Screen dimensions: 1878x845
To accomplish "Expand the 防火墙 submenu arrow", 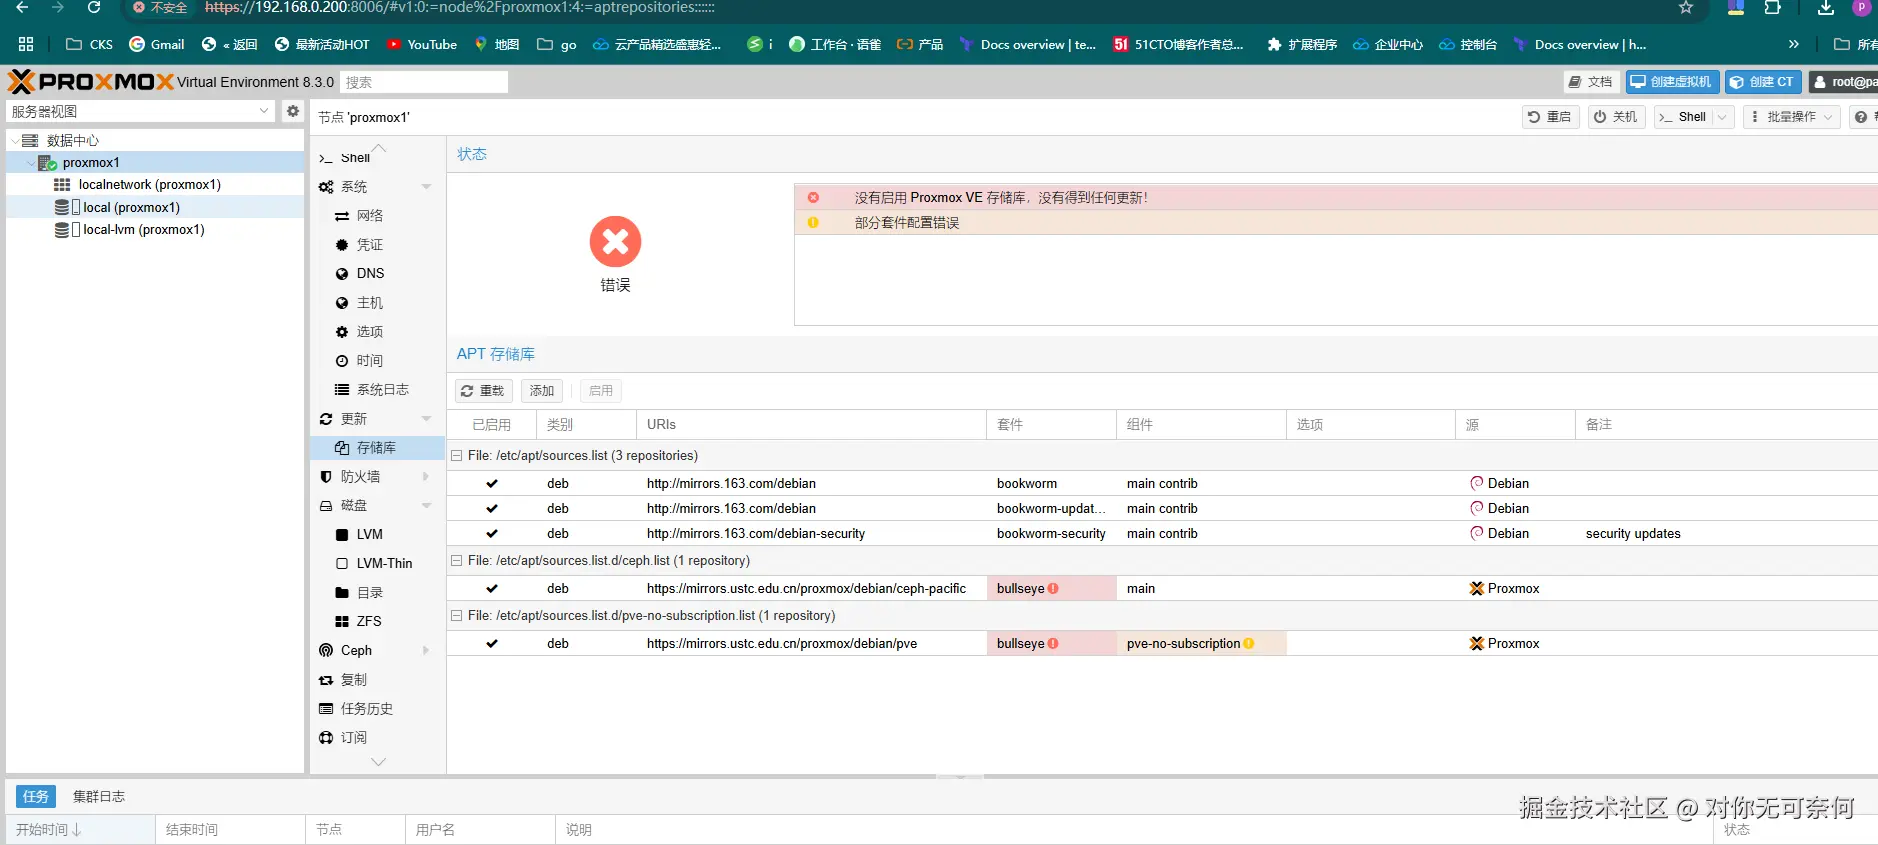I will coord(427,477).
